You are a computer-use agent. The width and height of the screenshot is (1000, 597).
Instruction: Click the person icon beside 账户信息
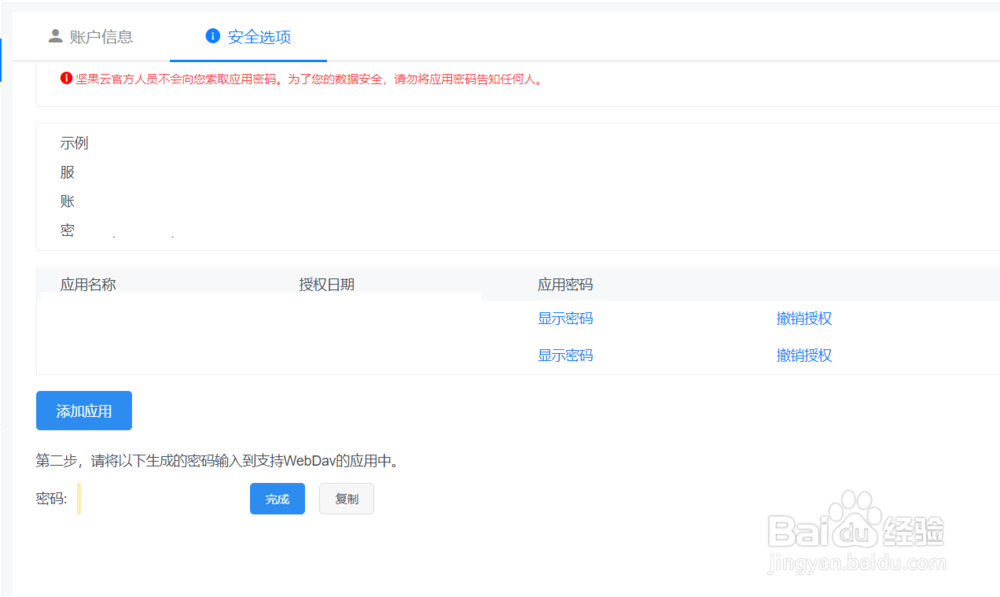tap(55, 36)
